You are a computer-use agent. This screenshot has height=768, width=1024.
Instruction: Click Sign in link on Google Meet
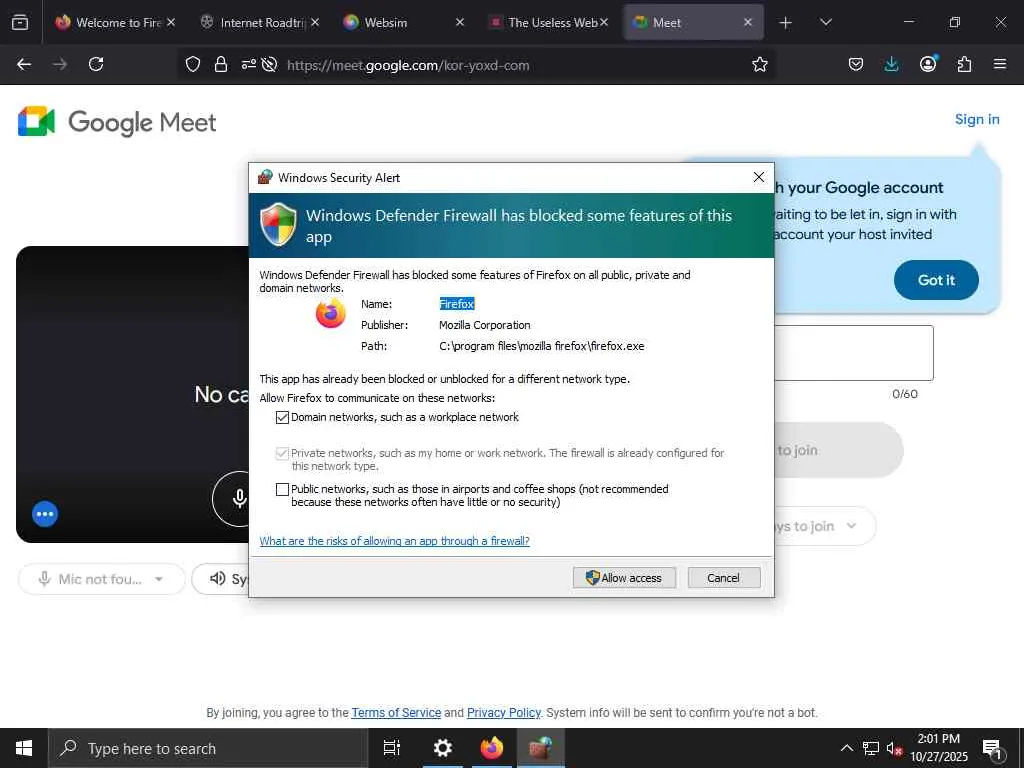(x=977, y=120)
